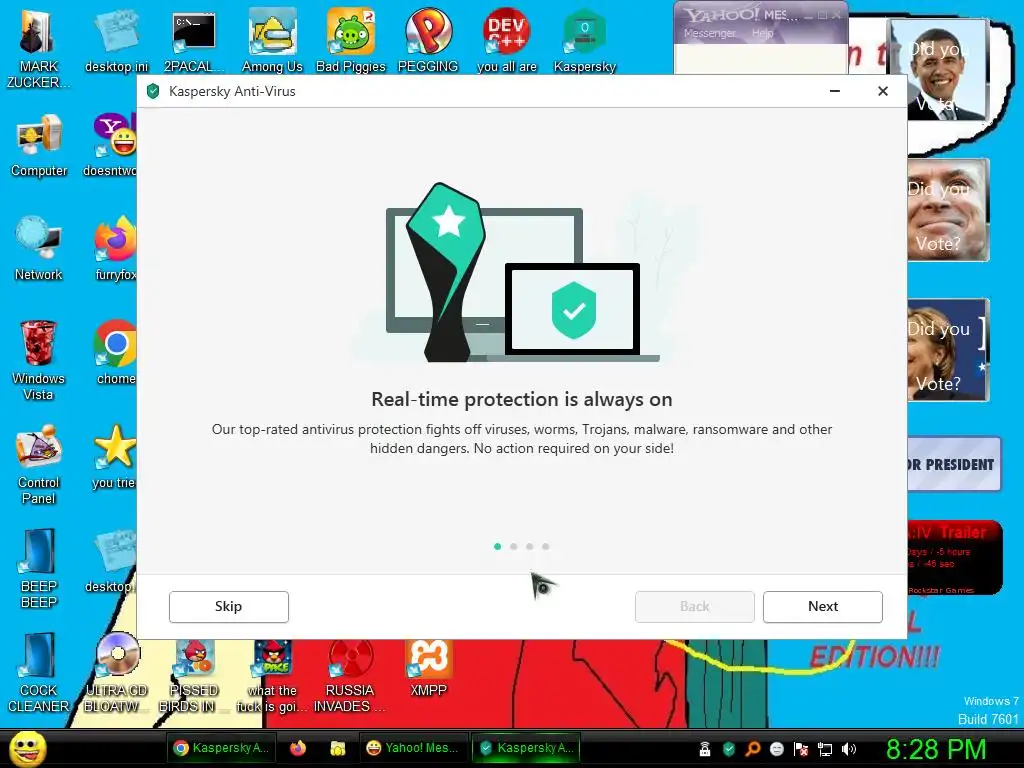
Task: Click the McCain 'Did you Vote?' gadget
Action: tap(948, 210)
